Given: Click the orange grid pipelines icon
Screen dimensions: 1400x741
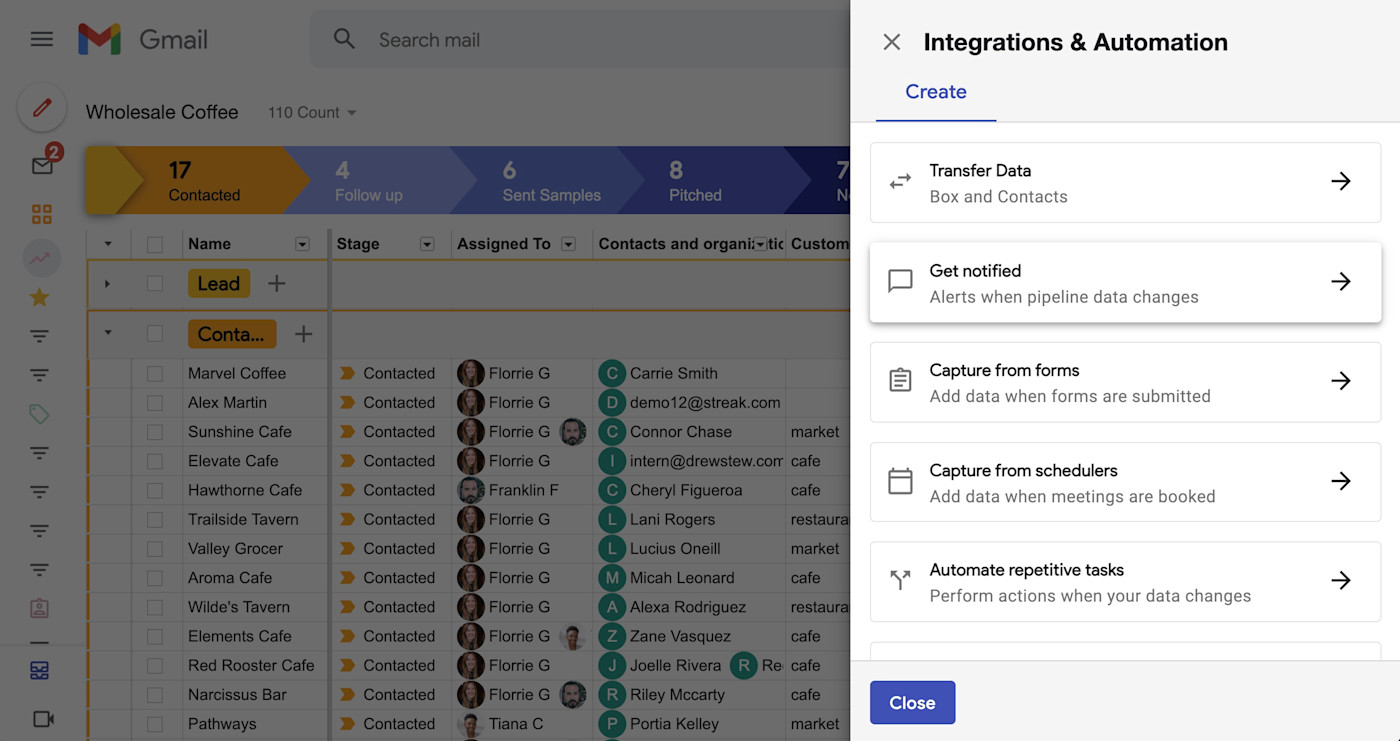Looking at the screenshot, I should point(41,214).
